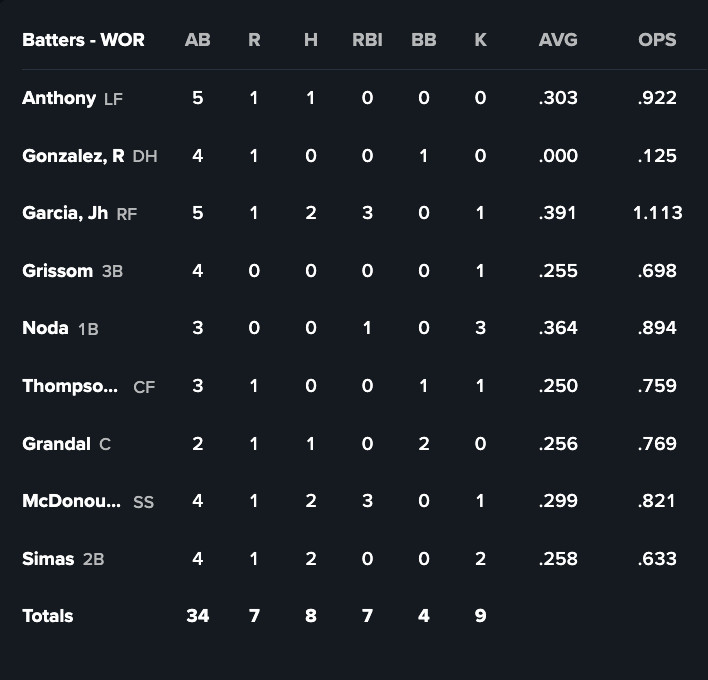Click the total at-bats value 34

197,616
